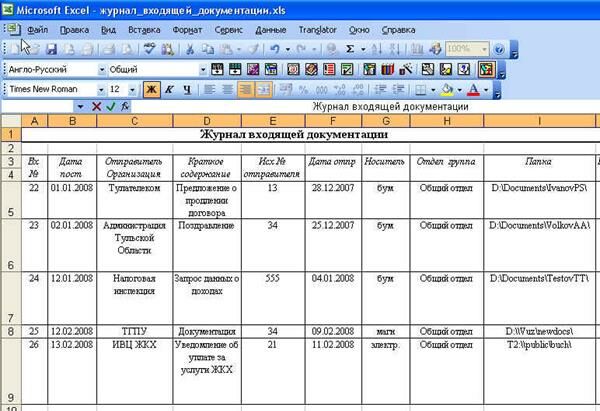600x411 pixels.
Task: Click the insert function fx icon
Action: 125,106
